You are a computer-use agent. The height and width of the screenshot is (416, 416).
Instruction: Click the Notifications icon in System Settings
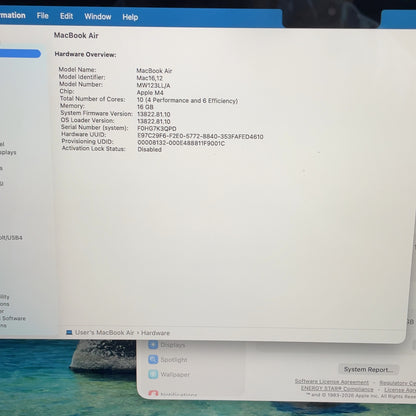[x=153, y=394]
